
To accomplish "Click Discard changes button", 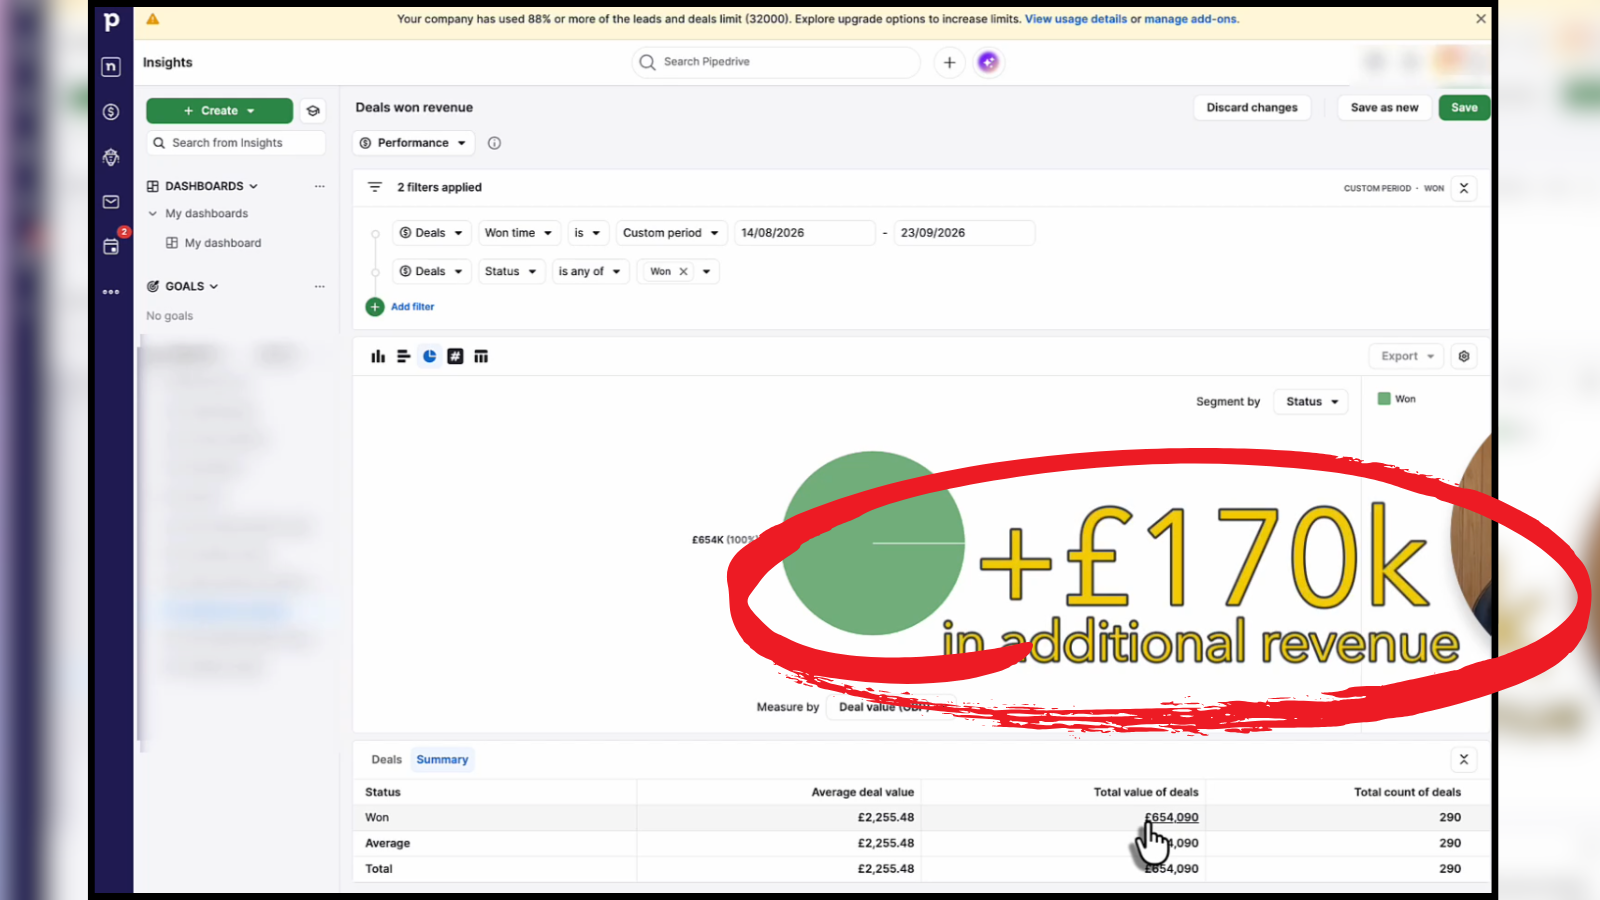I will tap(1252, 108).
